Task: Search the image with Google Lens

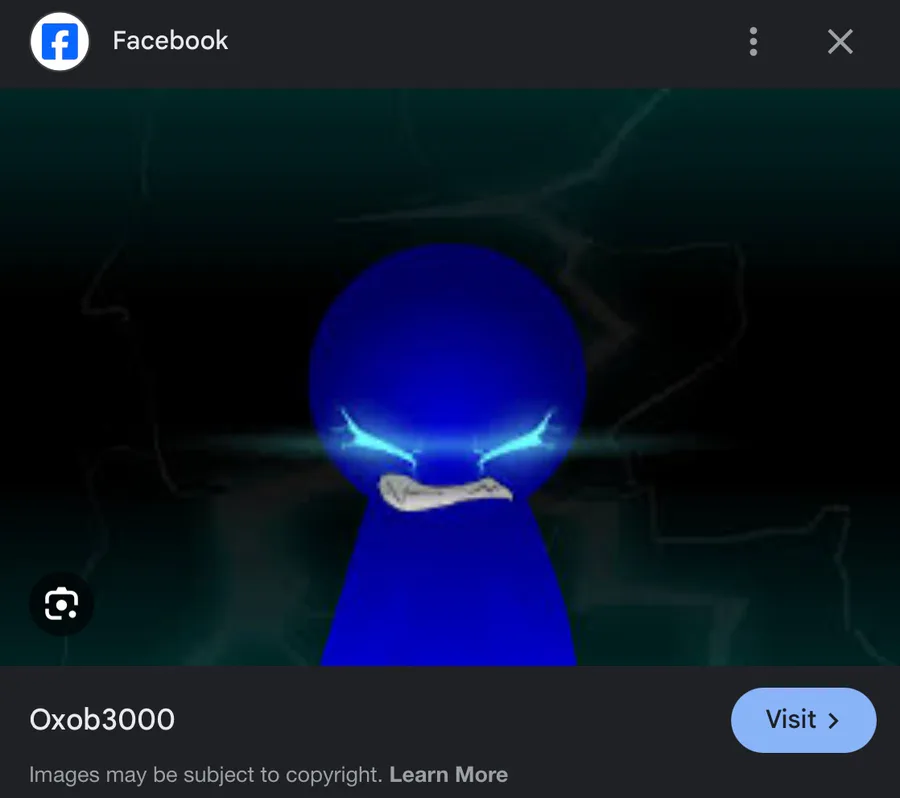Action: [x=61, y=604]
